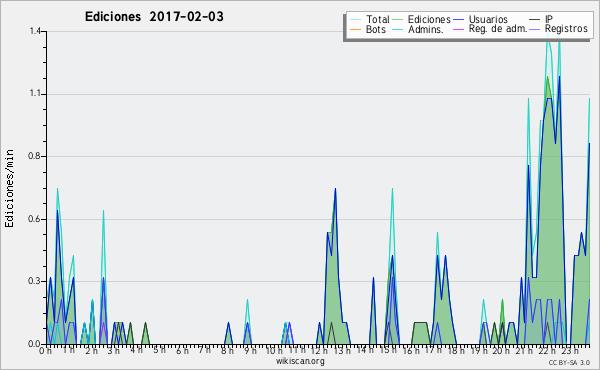Click the 0.8 y-axis value
Screen dimensions: 600x370
pyautogui.click(x=35, y=156)
